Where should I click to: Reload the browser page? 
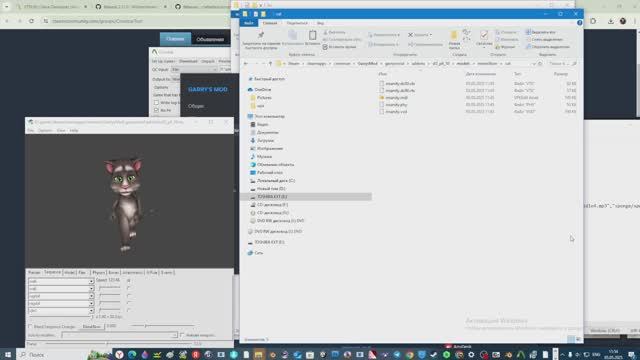31,21
